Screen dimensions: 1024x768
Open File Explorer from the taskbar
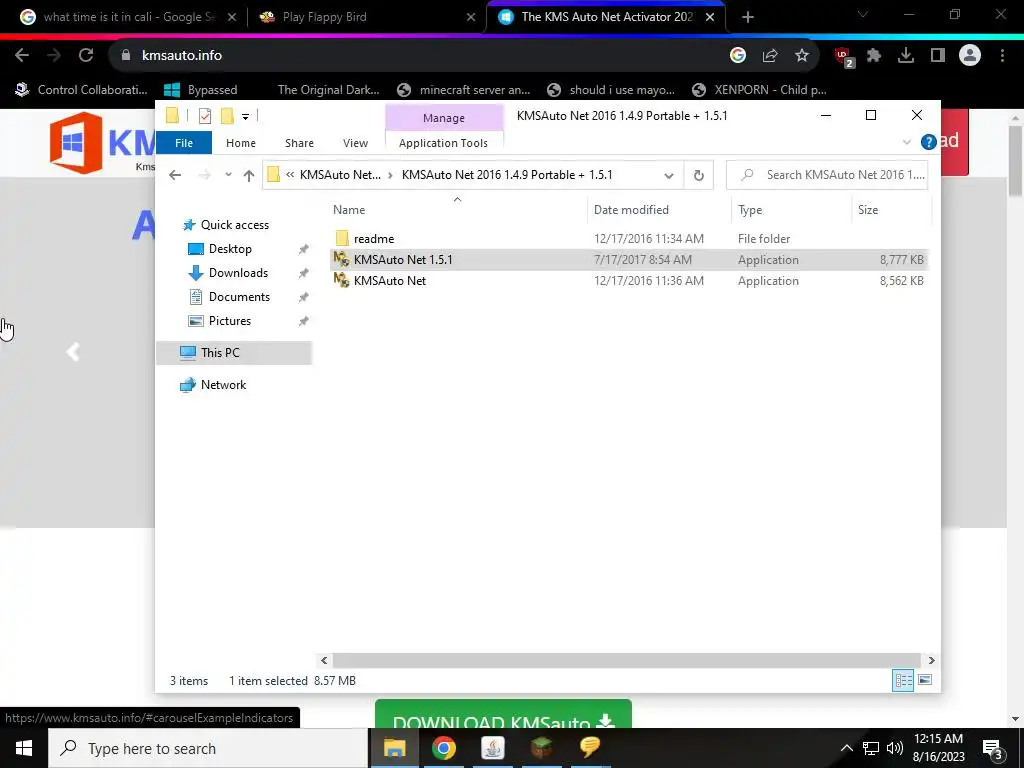[x=394, y=748]
